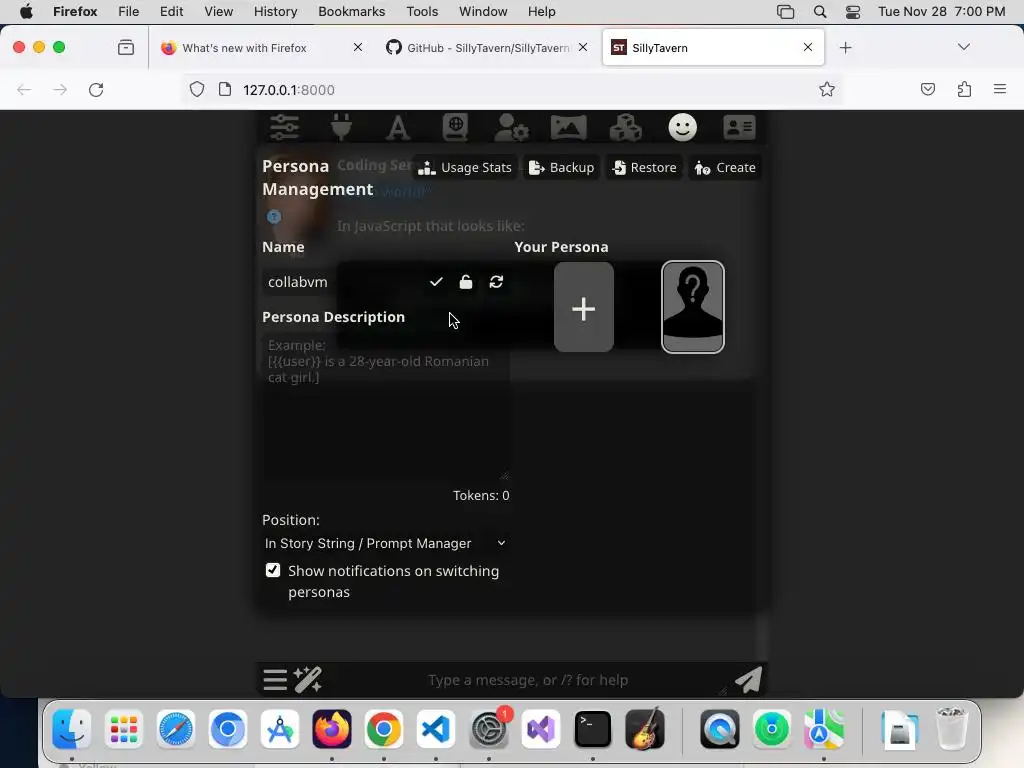The height and width of the screenshot is (768, 1024).
Task: Open the chat options hamburger menu
Action: 275,680
